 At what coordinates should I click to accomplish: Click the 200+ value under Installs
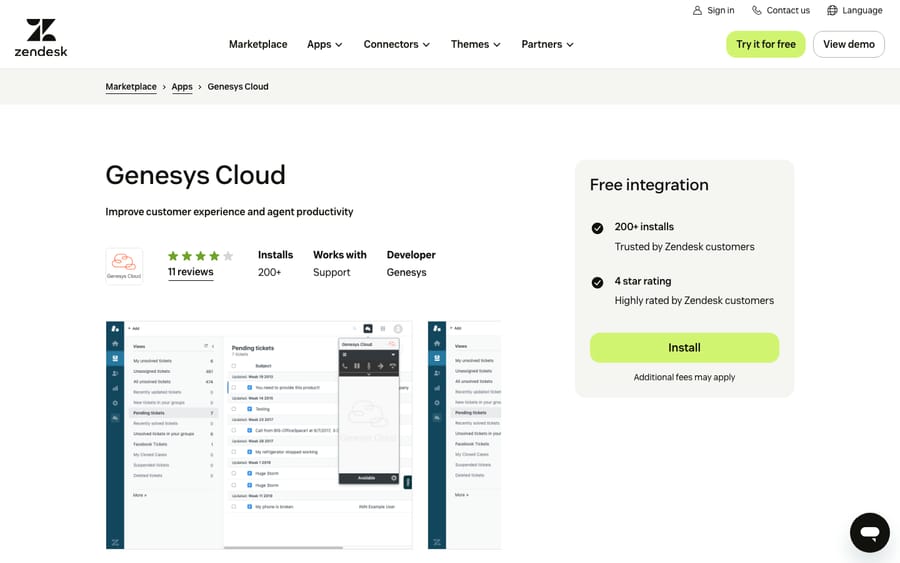(269, 273)
